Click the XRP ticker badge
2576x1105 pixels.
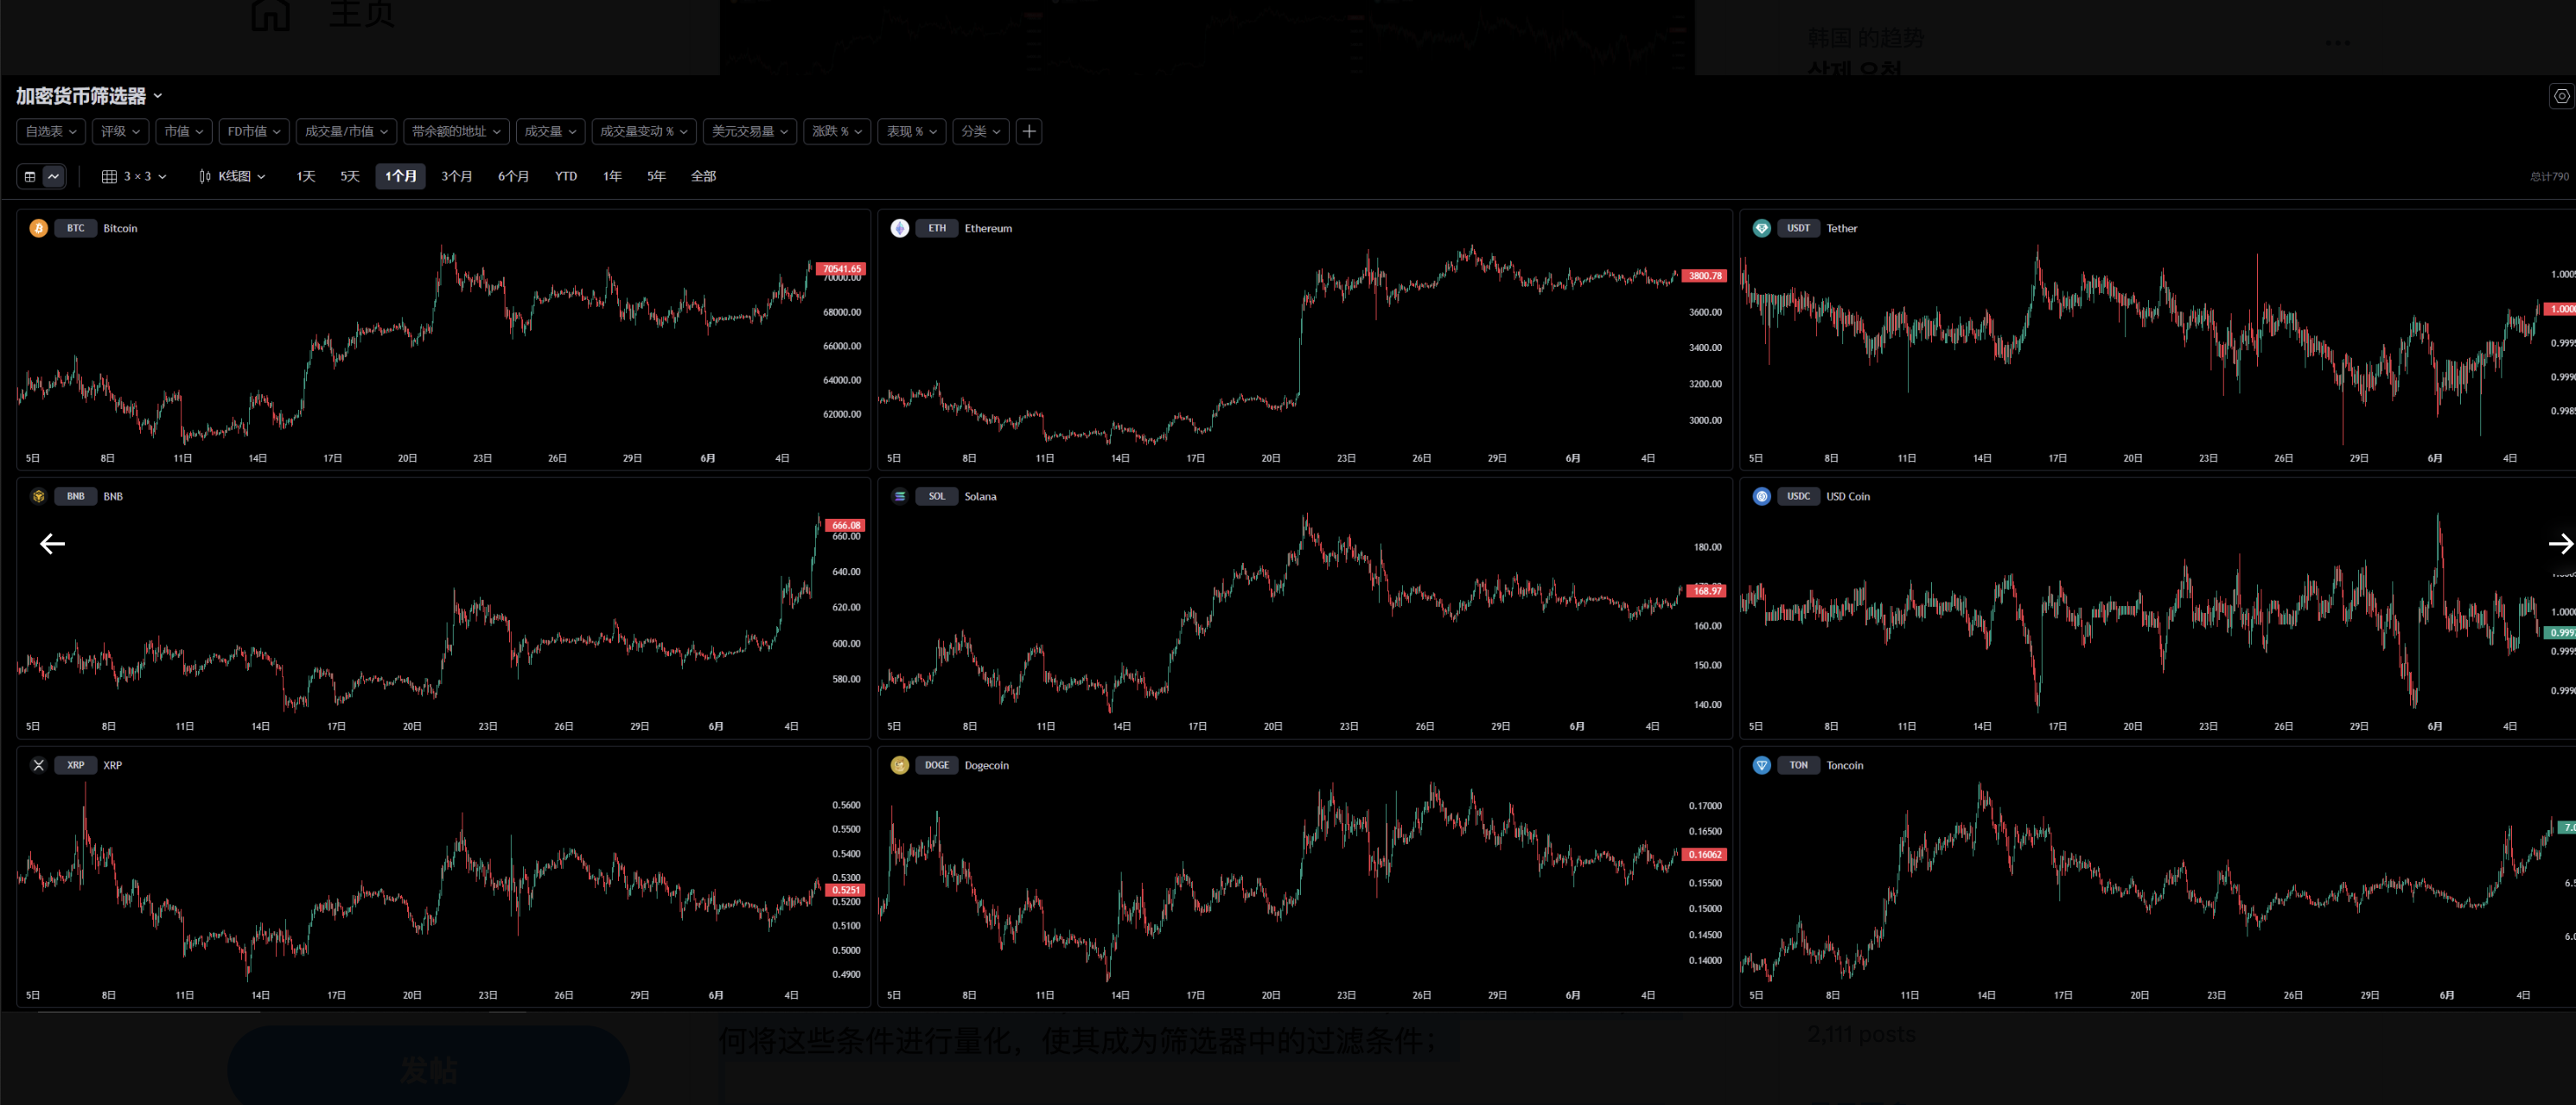[x=76, y=765]
